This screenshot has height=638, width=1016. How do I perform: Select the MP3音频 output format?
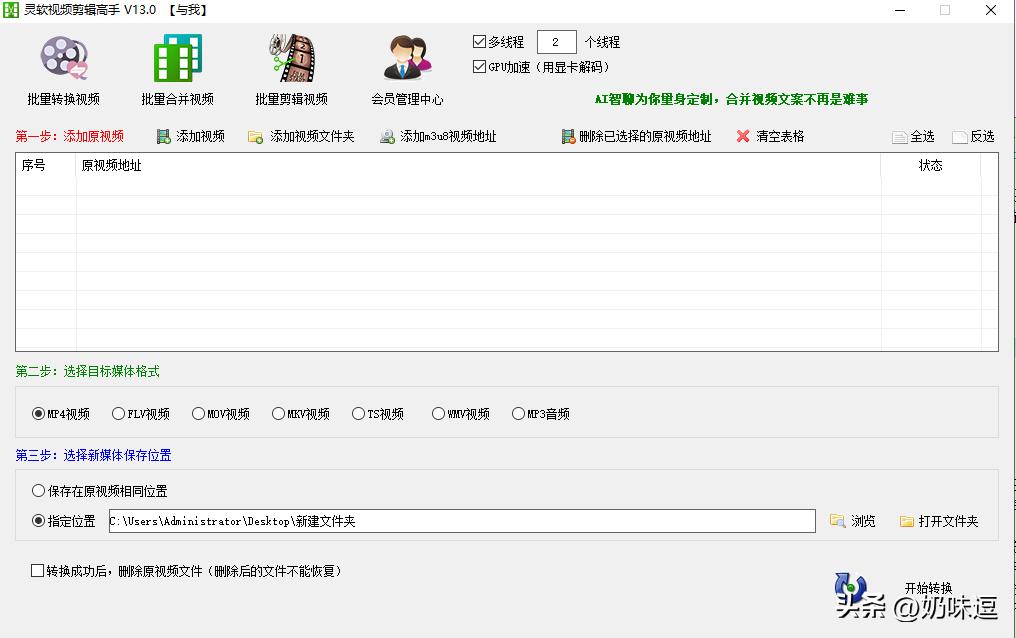coord(519,412)
